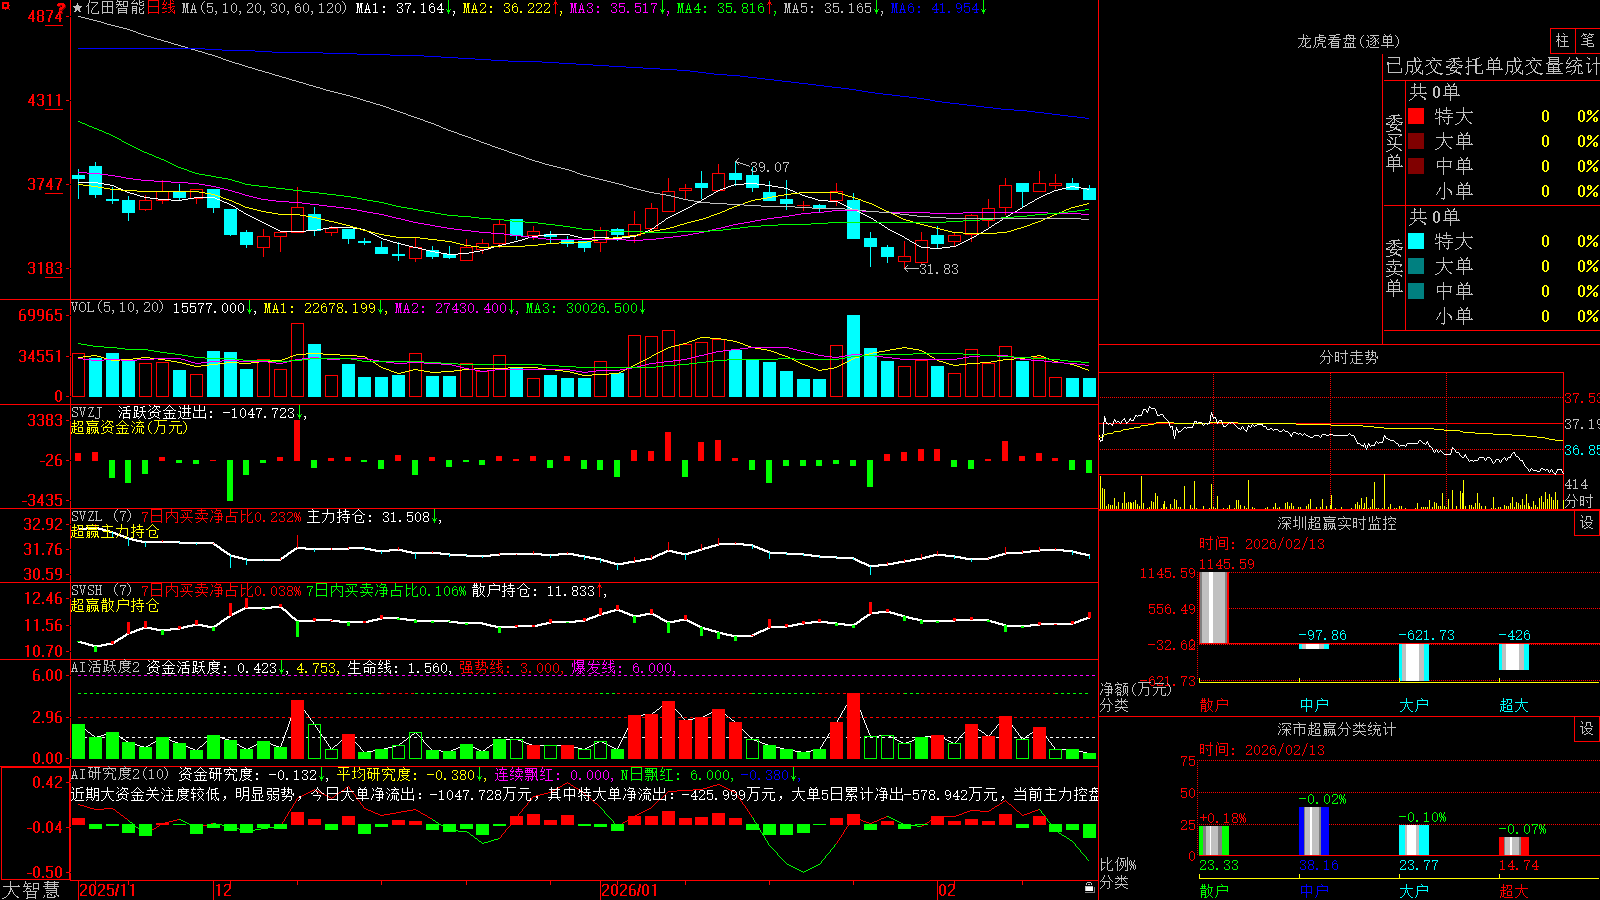The width and height of the screenshot is (1600, 900).
Task: Click the 亿田智能 stock name
Action: tap(115, 8)
